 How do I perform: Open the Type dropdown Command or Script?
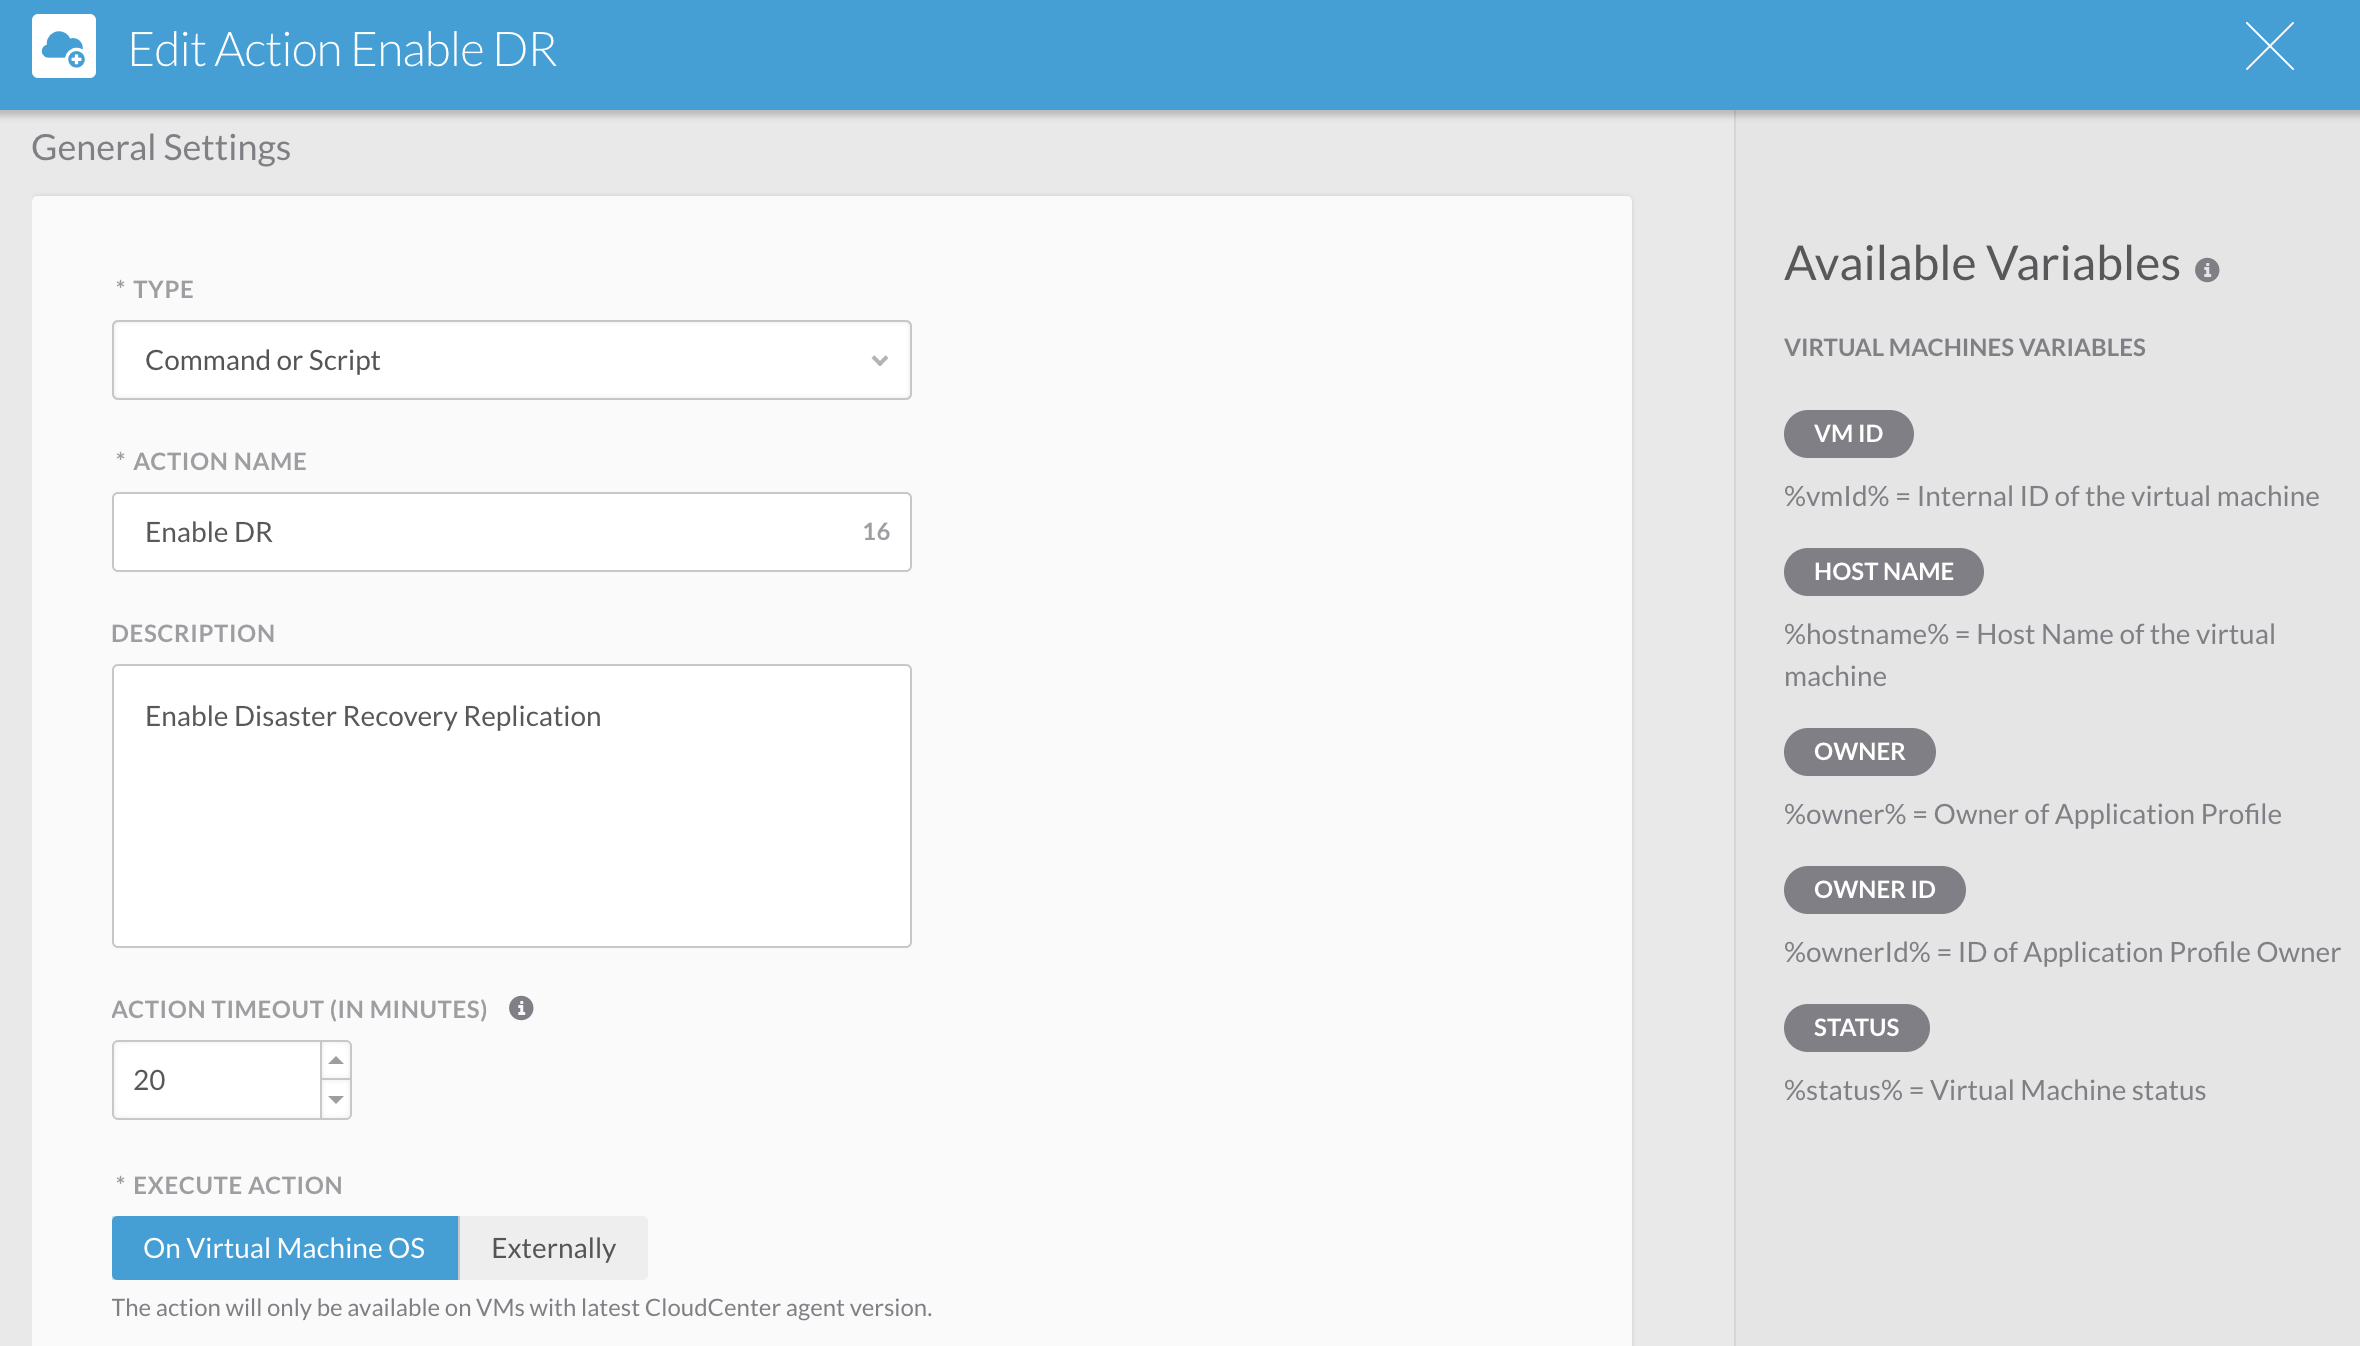coord(511,360)
